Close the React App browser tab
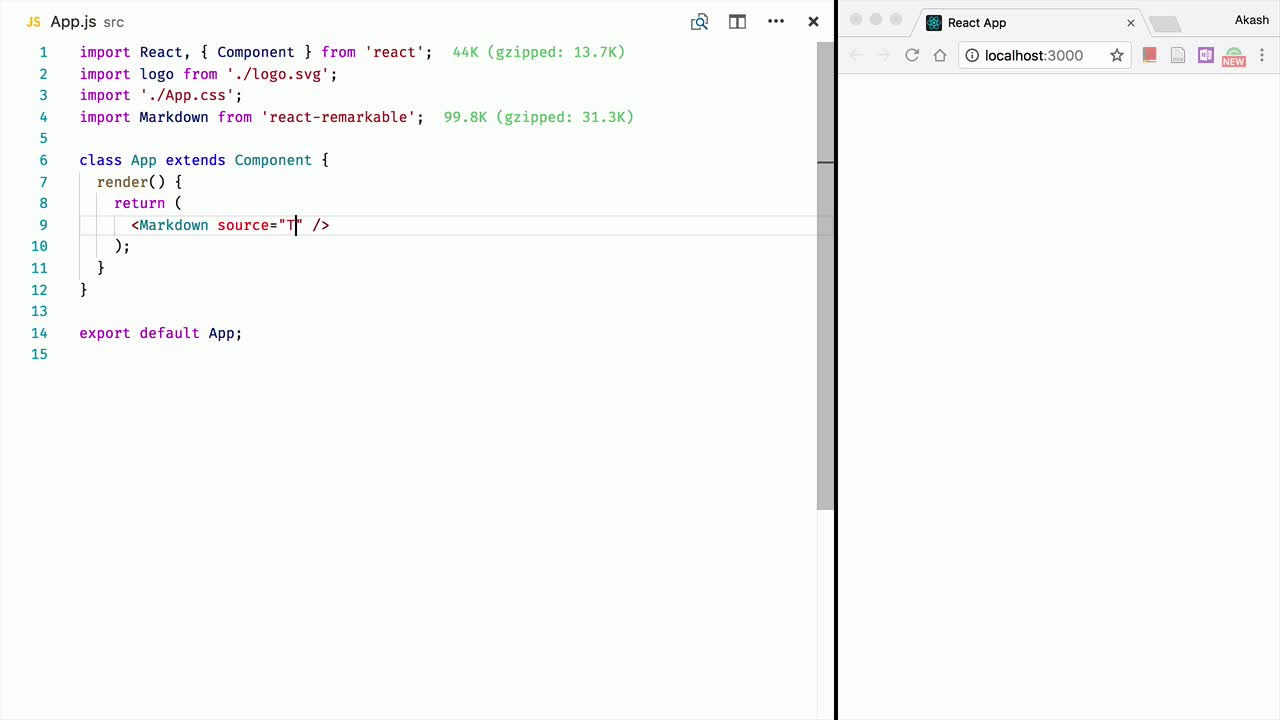The image size is (1280, 720). point(1131,23)
